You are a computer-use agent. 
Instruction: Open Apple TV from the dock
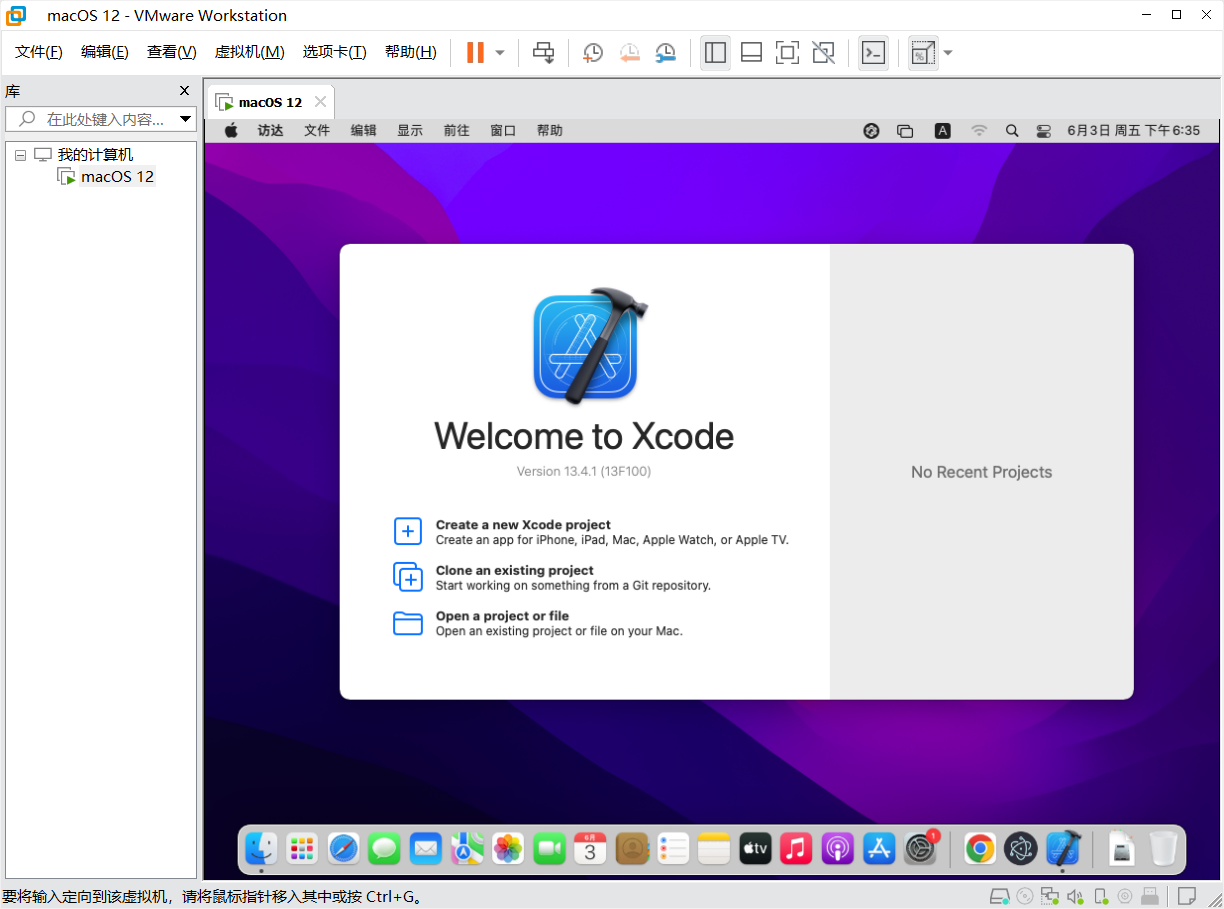pyautogui.click(x=755, y=849)
